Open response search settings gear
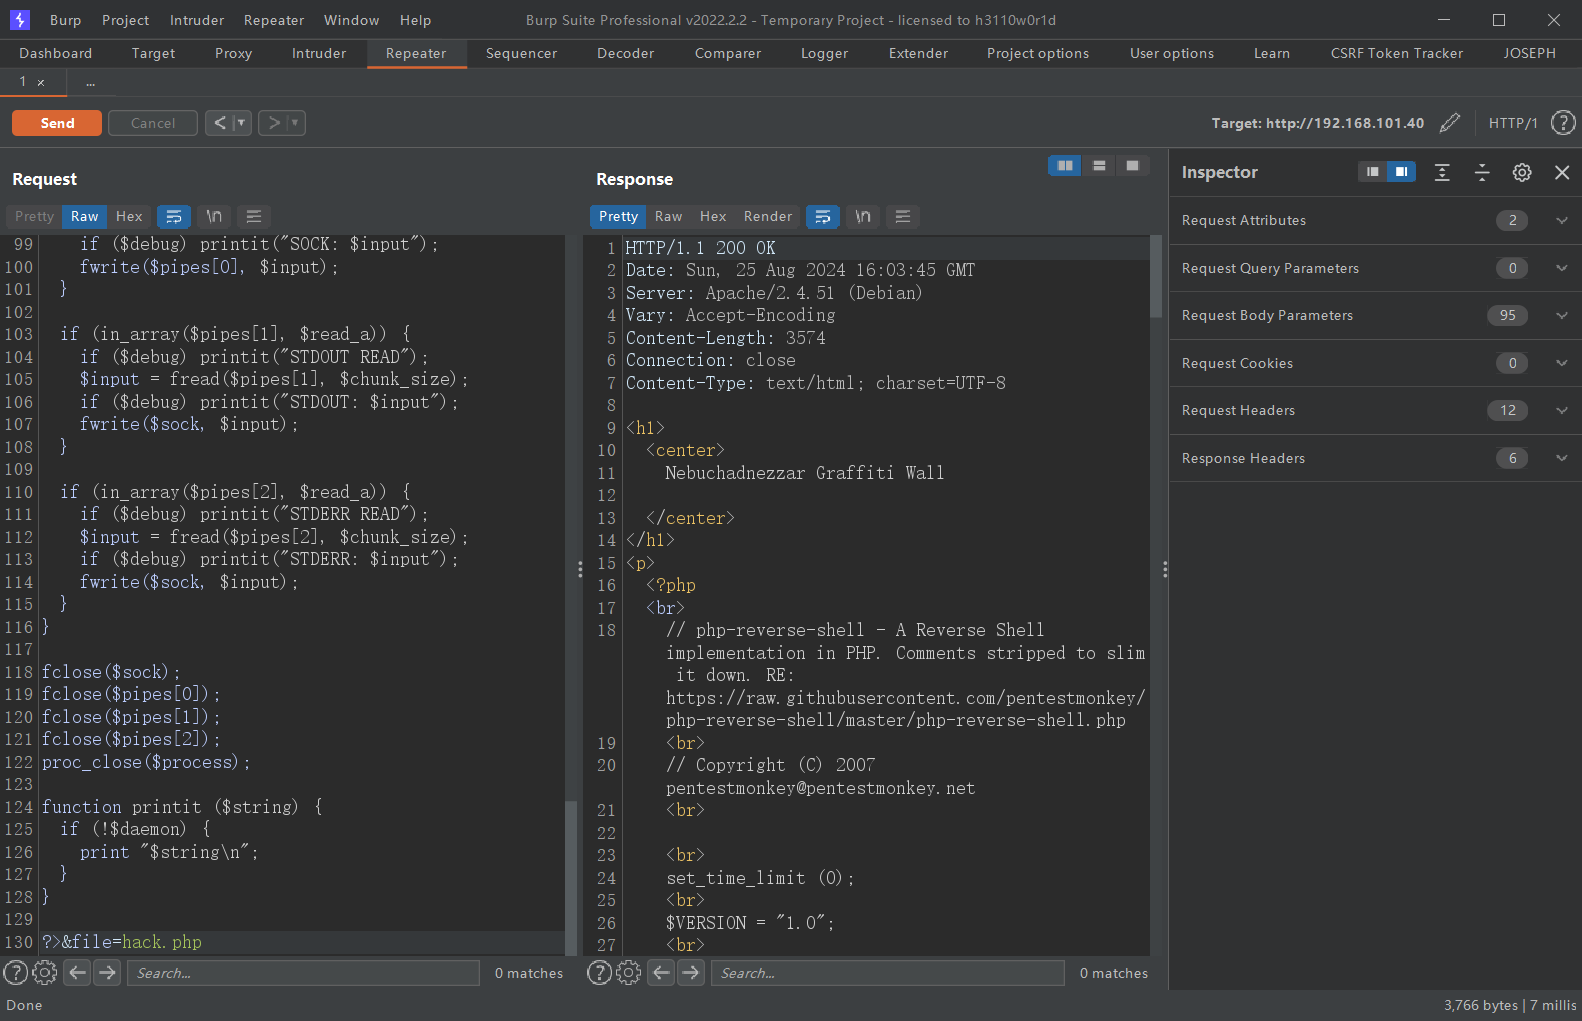This screenshot has height=1021, width=1582. (628, 972)
